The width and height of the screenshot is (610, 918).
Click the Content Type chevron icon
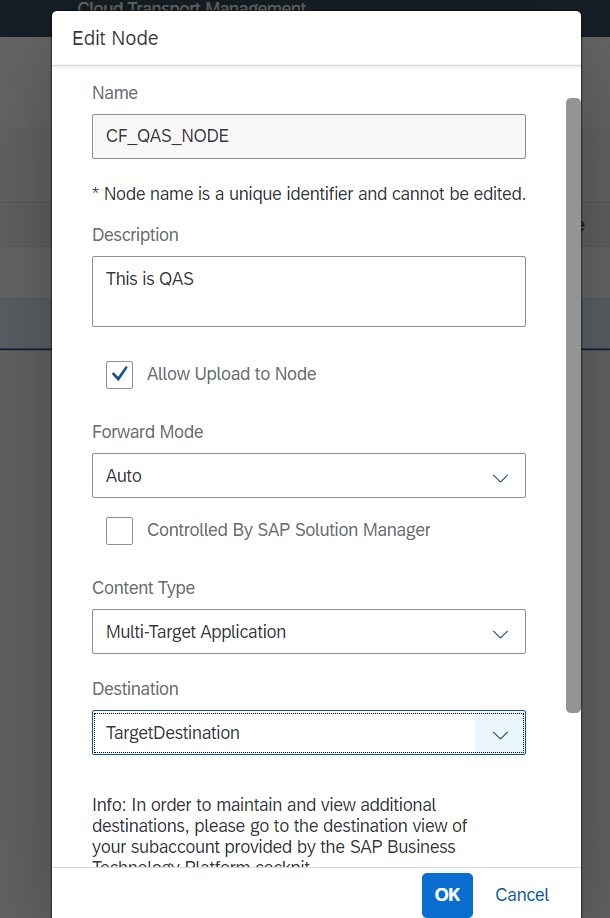[x=501, y=633]
